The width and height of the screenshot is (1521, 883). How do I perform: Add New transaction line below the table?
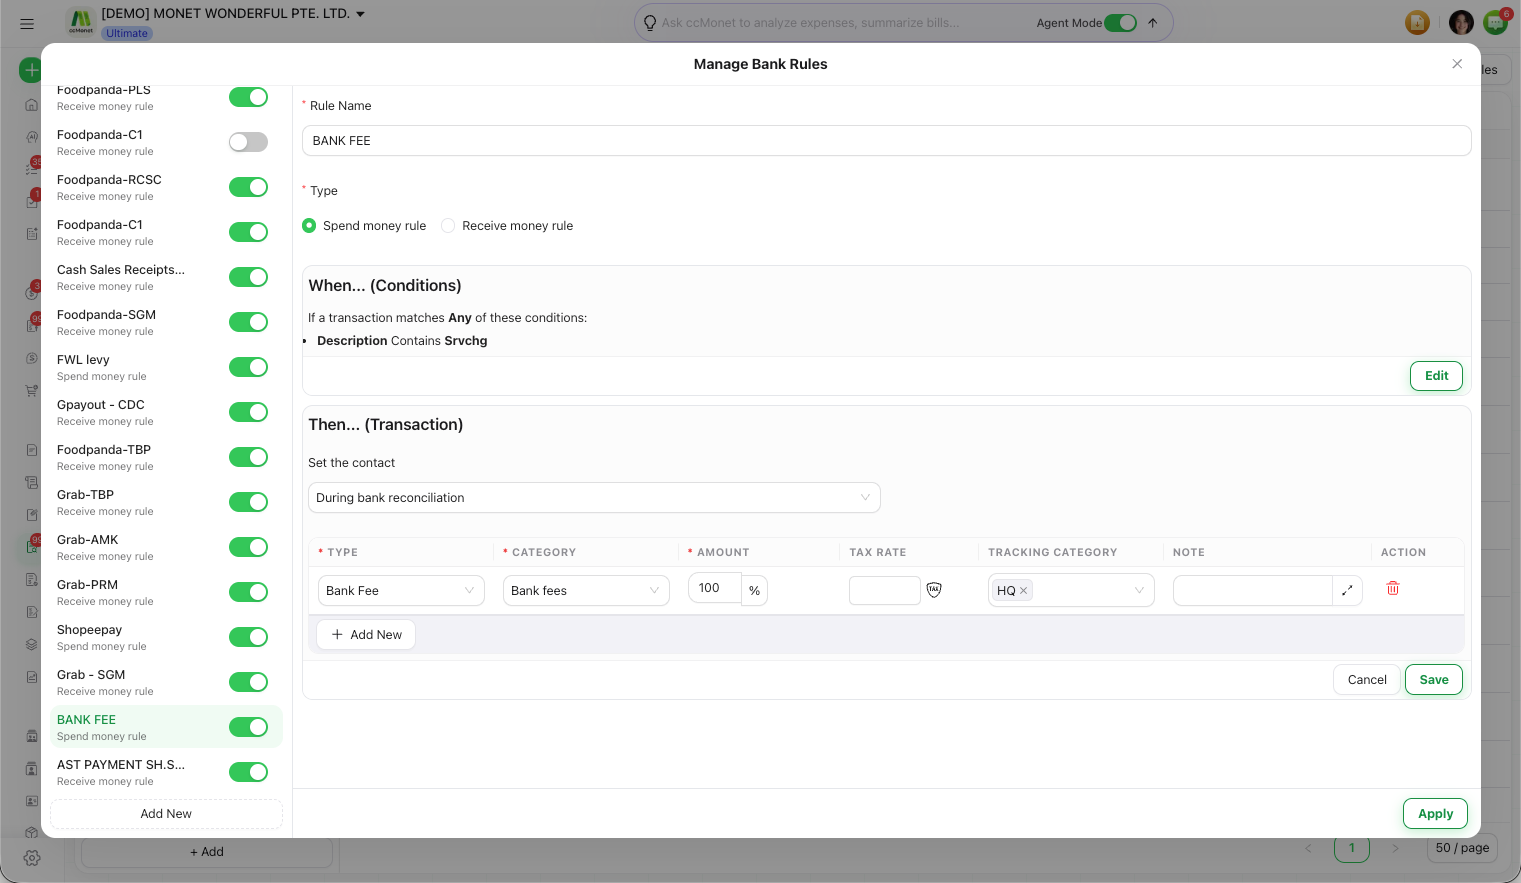coord(366,635)
